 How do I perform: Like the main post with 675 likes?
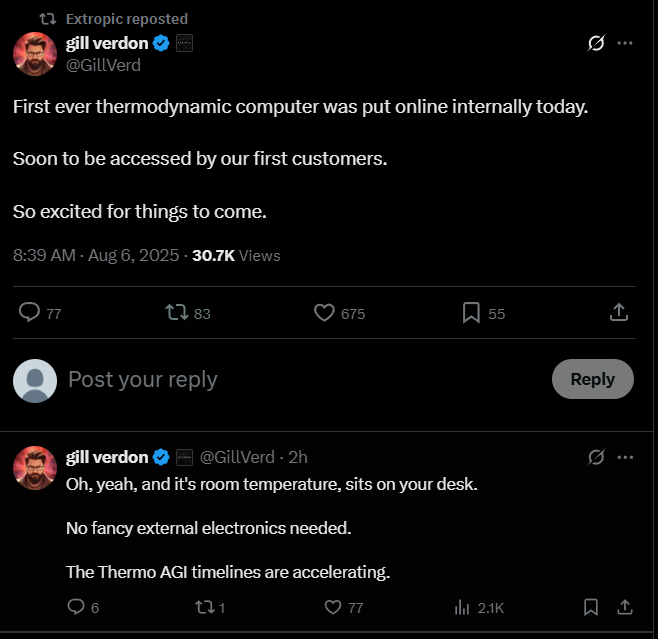[324, 313]
